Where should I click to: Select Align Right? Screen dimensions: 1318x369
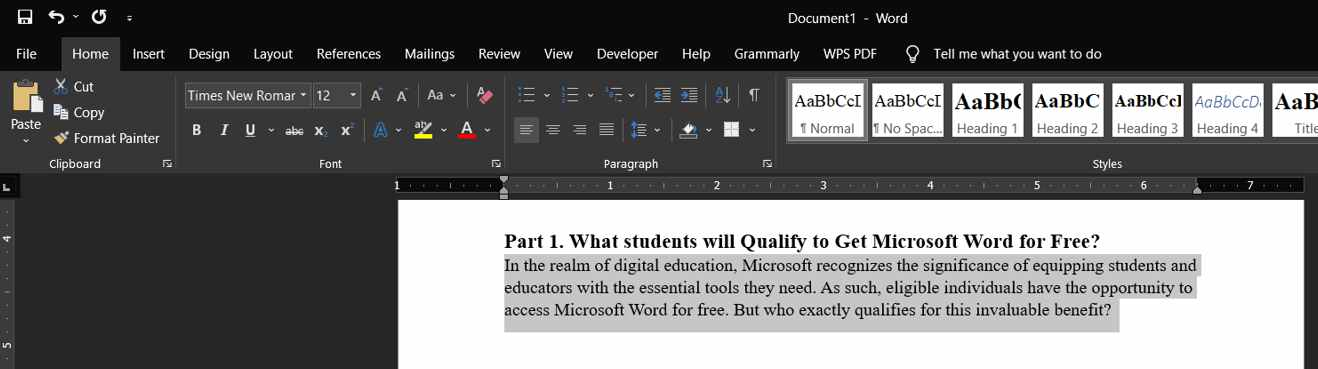click(579, 130)
